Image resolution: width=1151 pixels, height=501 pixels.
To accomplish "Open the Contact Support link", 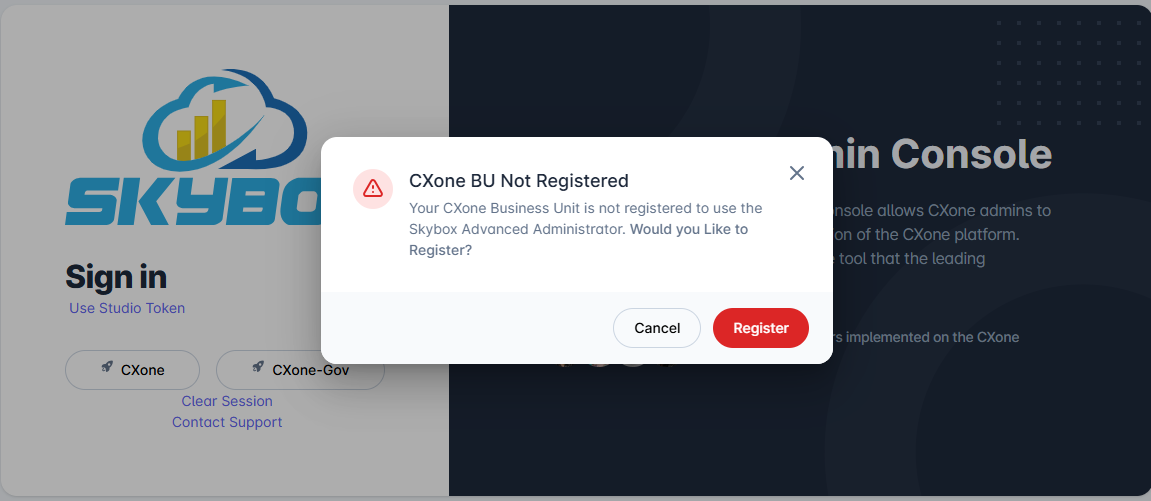I will (x=227, y=422).
